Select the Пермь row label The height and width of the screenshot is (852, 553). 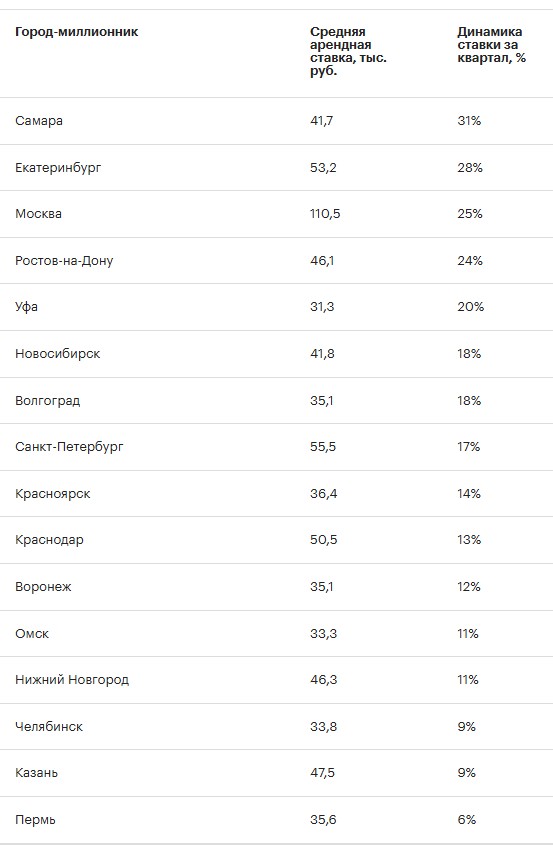(35, 820)
